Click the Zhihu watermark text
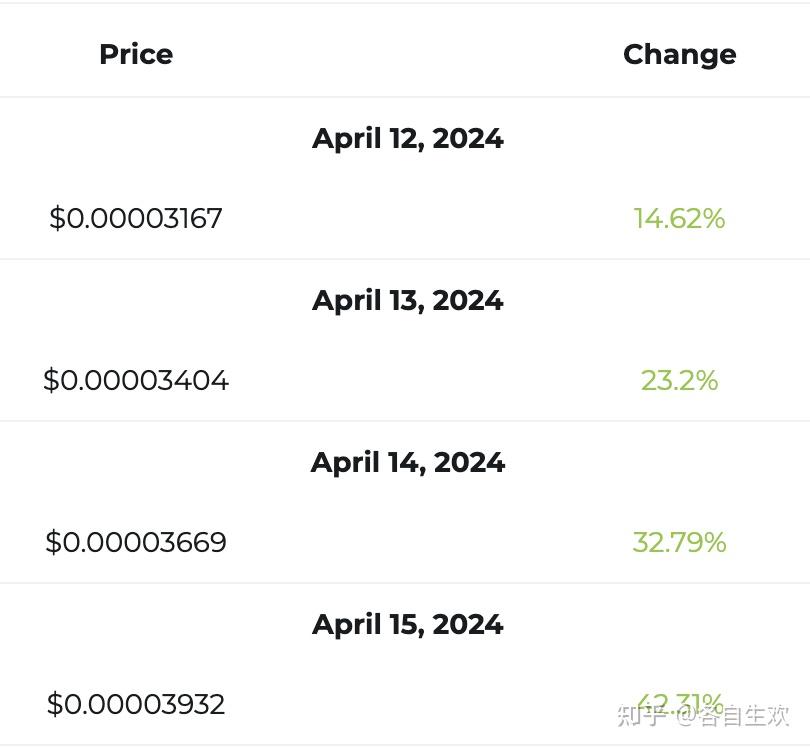Image resolution: width=810 pixels, height=748 pixels. click(x=703, y=715)
